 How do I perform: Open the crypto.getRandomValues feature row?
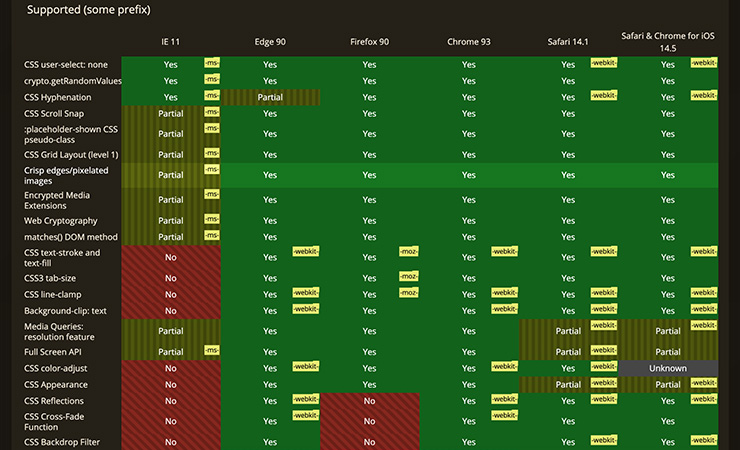(x=73, y=81)
